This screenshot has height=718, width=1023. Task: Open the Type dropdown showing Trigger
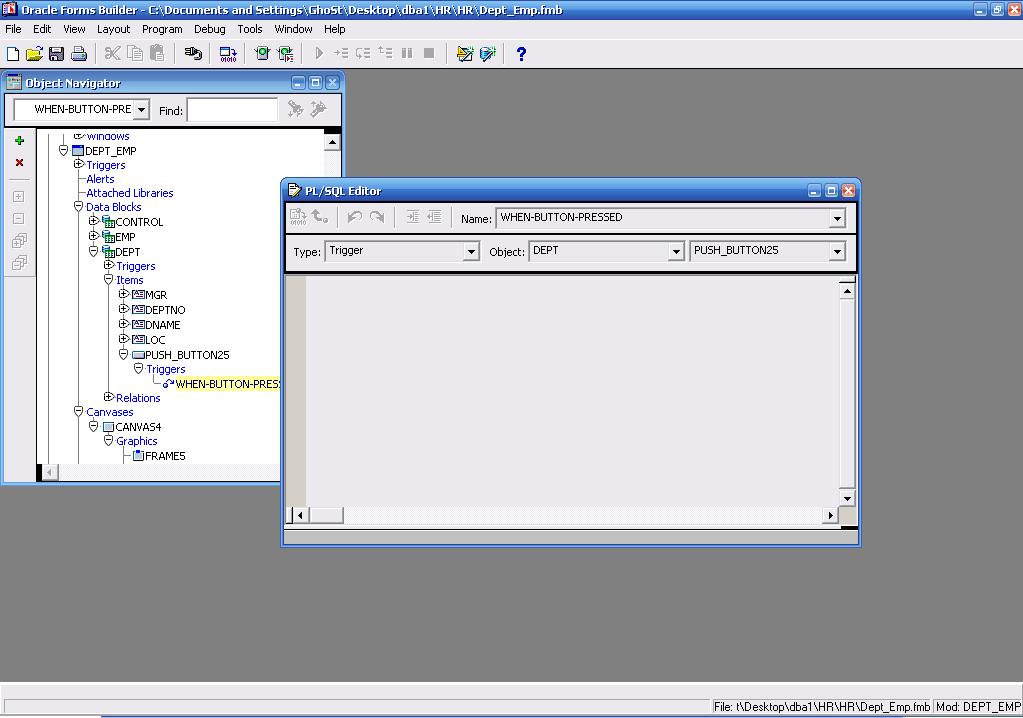(x=471, y=252)
